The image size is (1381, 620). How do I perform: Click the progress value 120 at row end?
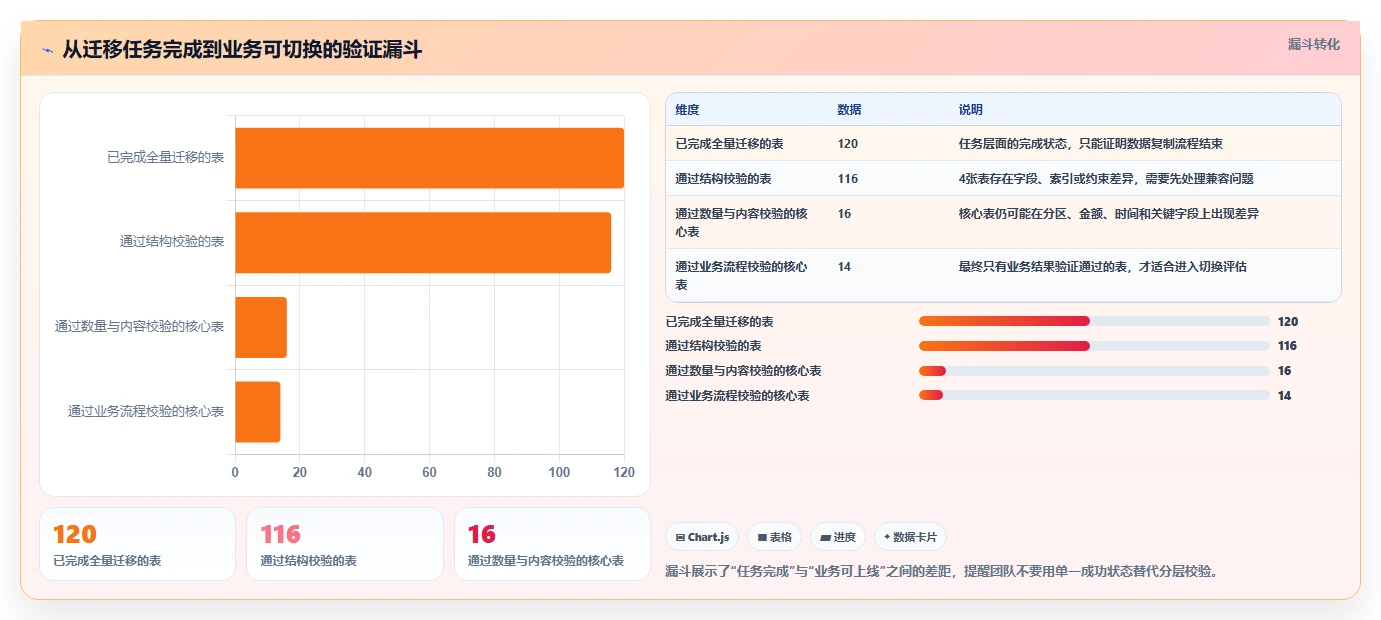tap(1288, 322)
